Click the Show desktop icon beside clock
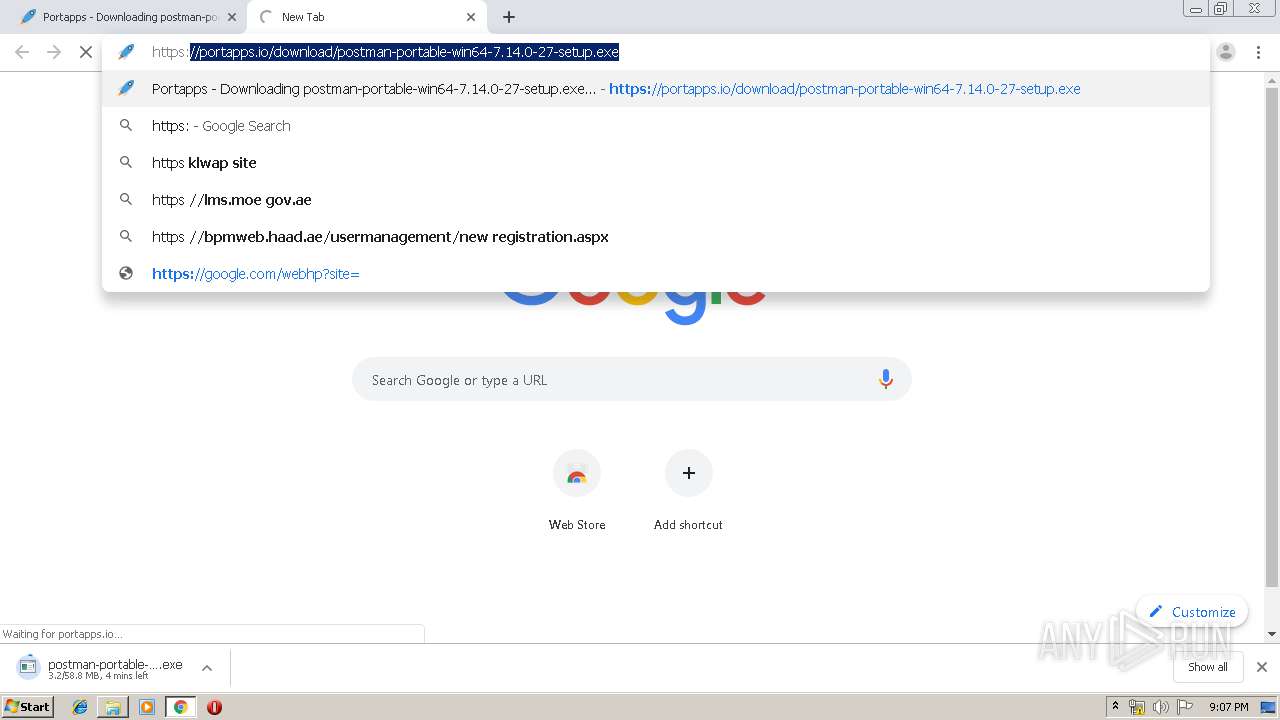 click(1269, 707)
